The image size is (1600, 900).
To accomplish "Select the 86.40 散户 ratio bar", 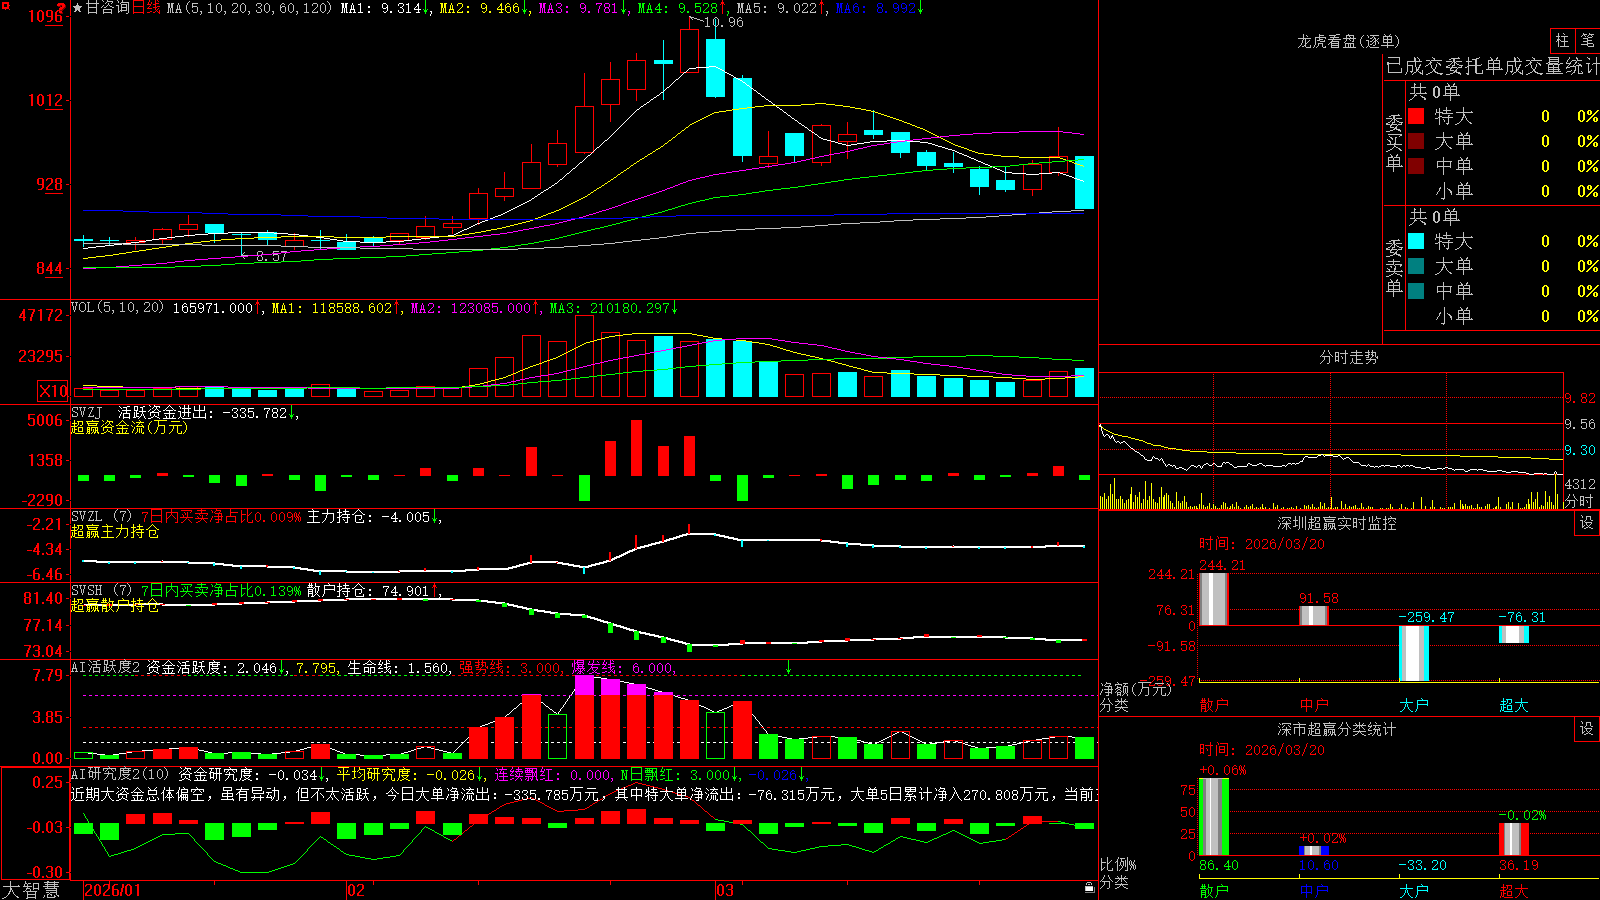I will pyautogui.click(x=1214, y=817).
